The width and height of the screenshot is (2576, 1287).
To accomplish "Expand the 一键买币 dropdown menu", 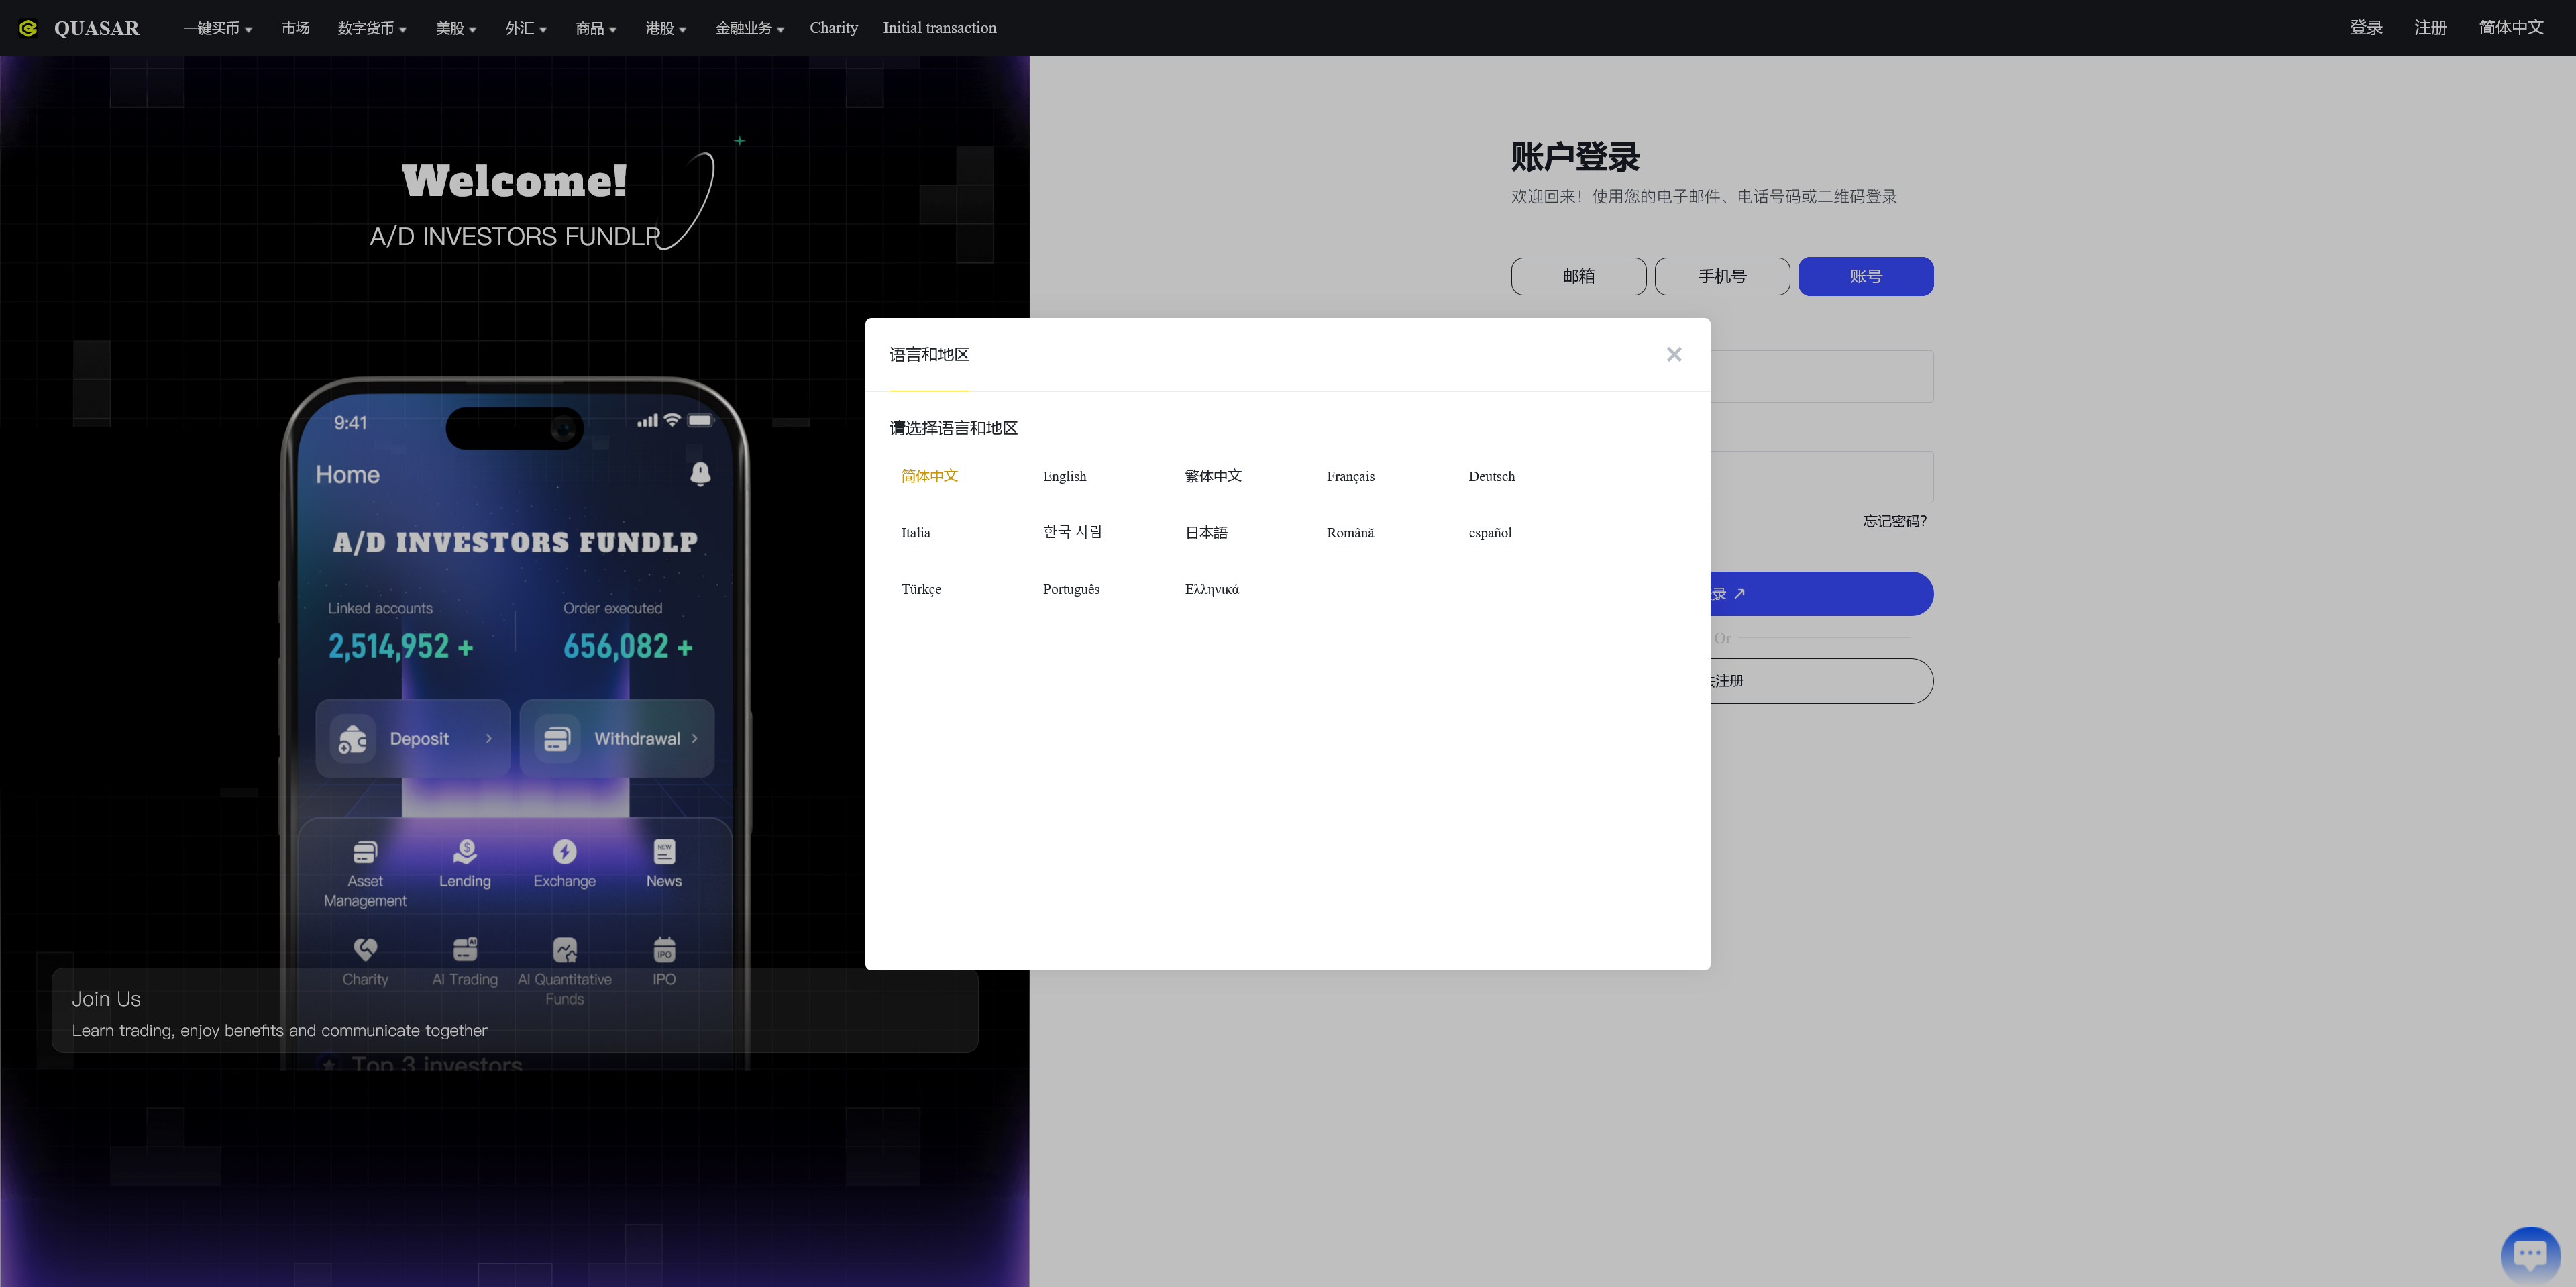I will 218,28.
